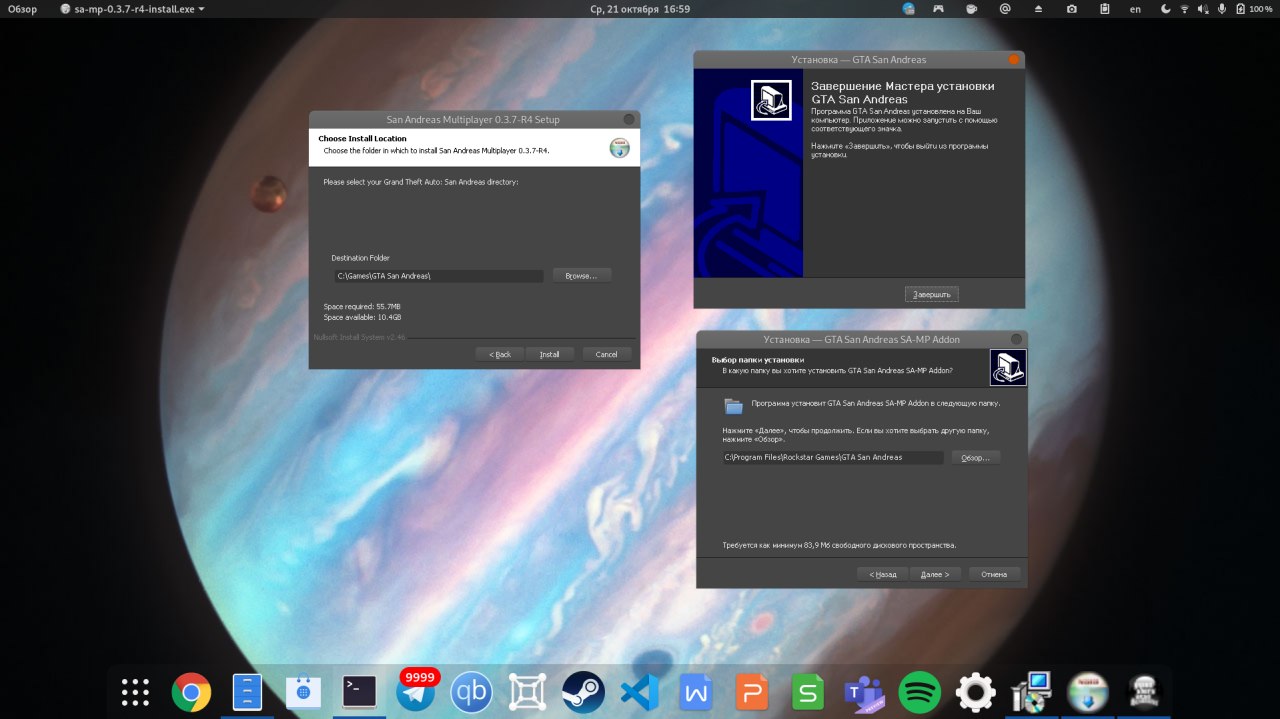Open the file manager dock icon

click(247, 692)
